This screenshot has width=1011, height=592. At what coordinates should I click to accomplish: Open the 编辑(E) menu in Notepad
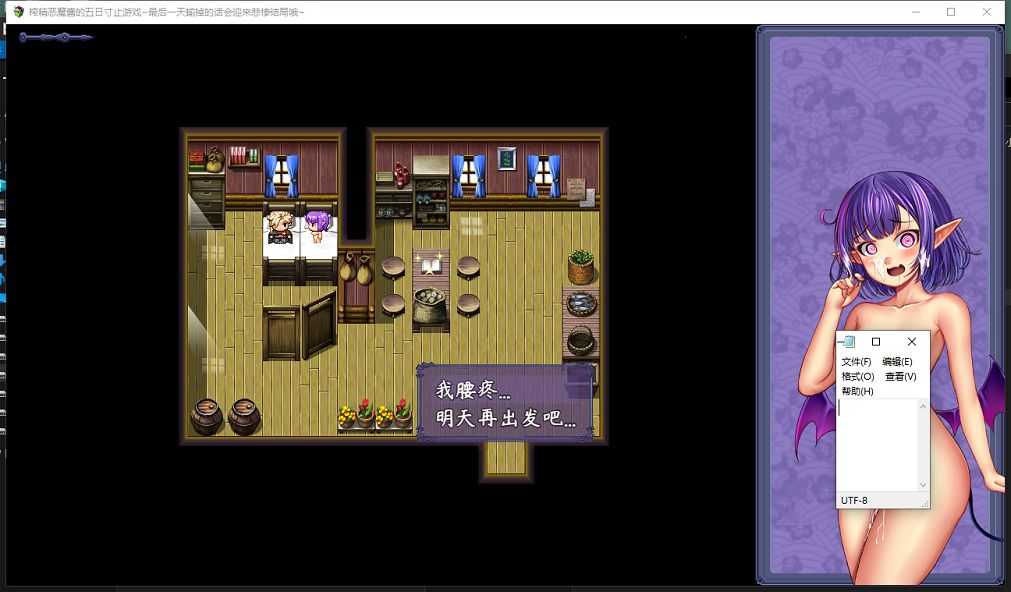[897, 361]
